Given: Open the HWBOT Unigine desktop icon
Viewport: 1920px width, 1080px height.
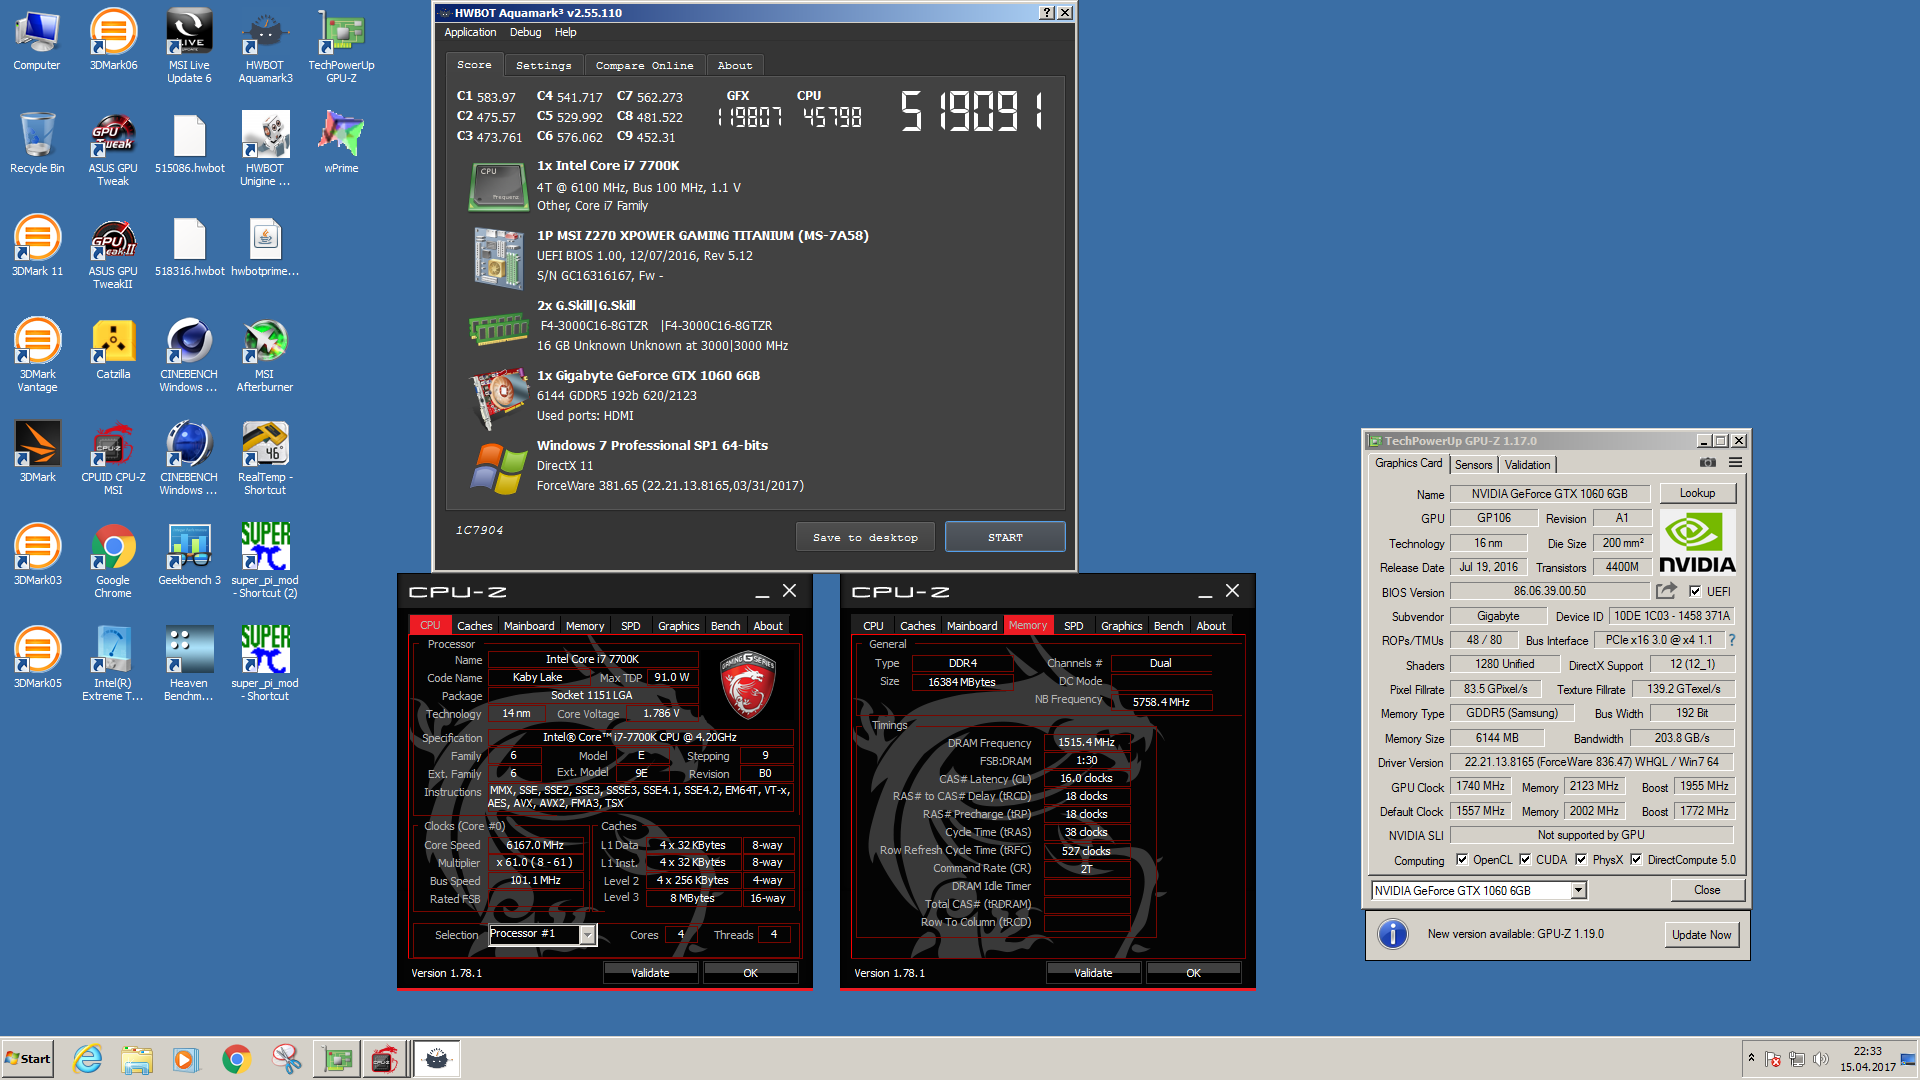Looking at the screenshot, I should 265,149.
